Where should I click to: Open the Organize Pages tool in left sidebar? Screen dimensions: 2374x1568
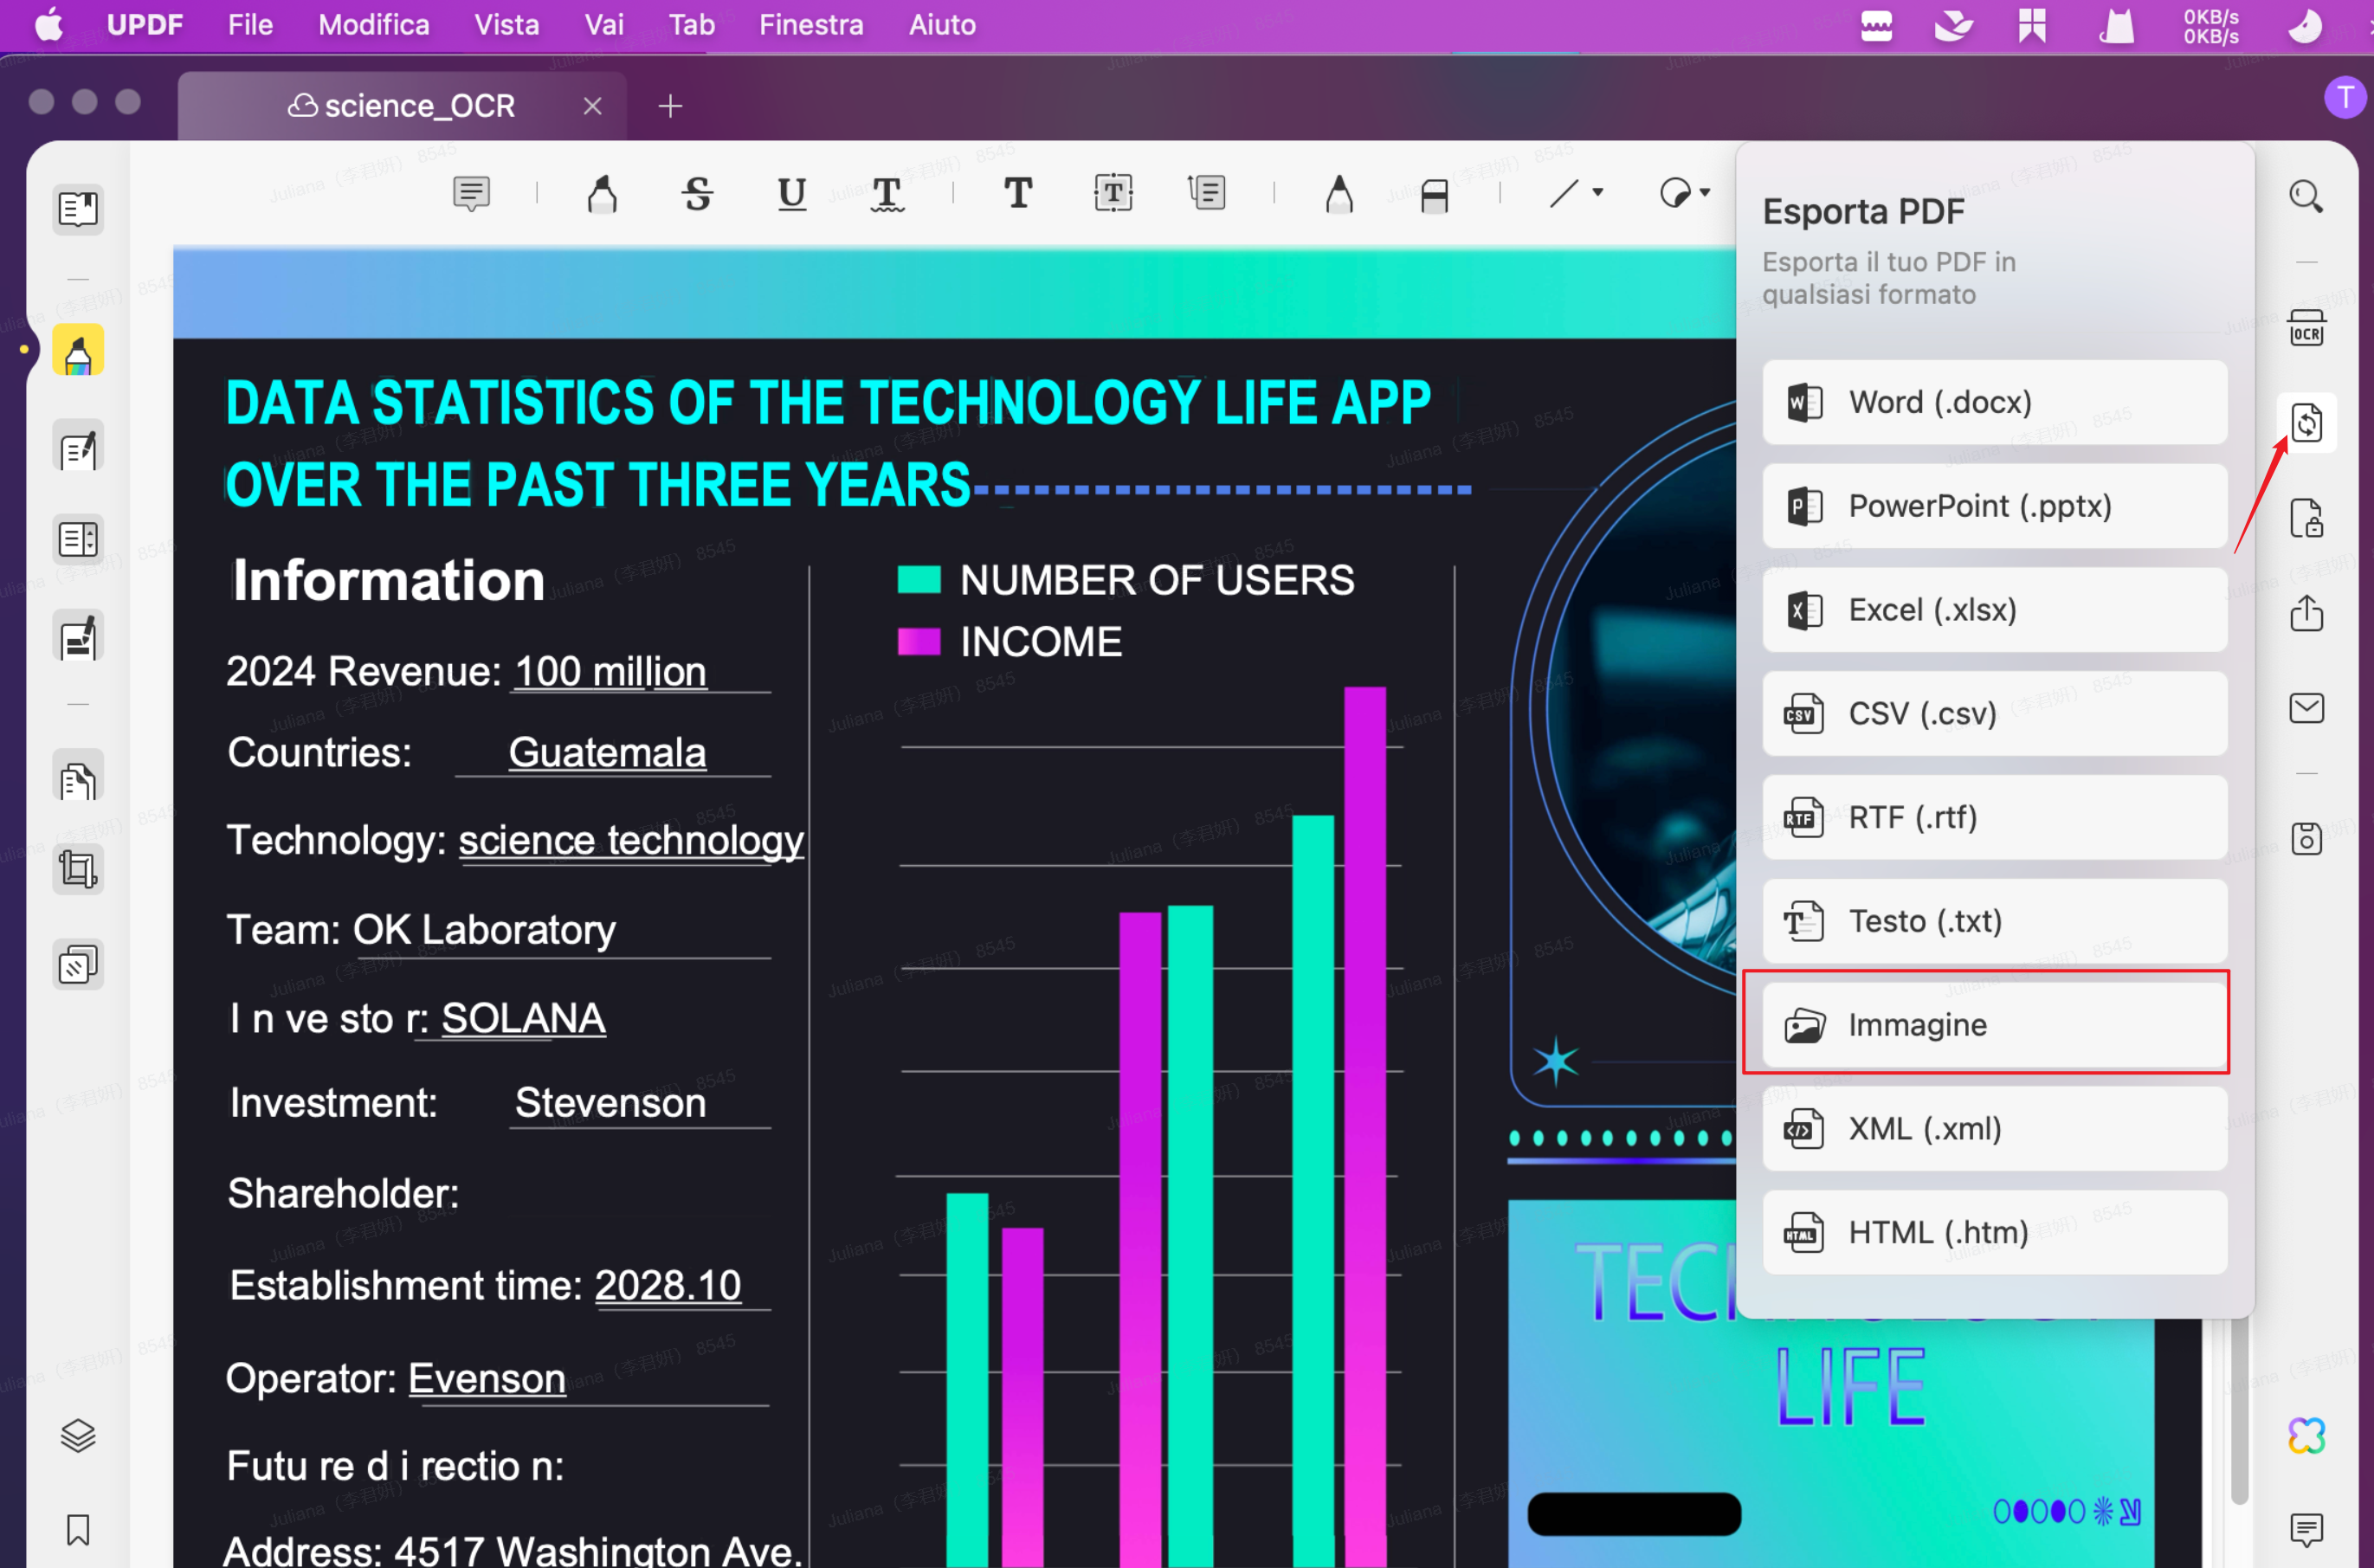coord(78,777)
